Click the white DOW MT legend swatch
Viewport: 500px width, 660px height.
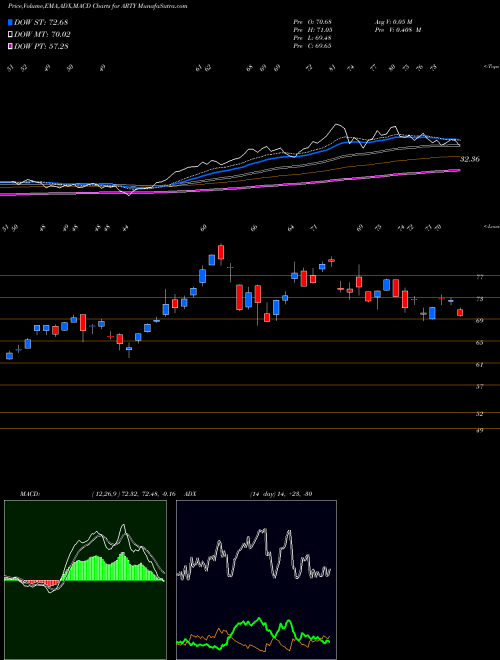10,35
